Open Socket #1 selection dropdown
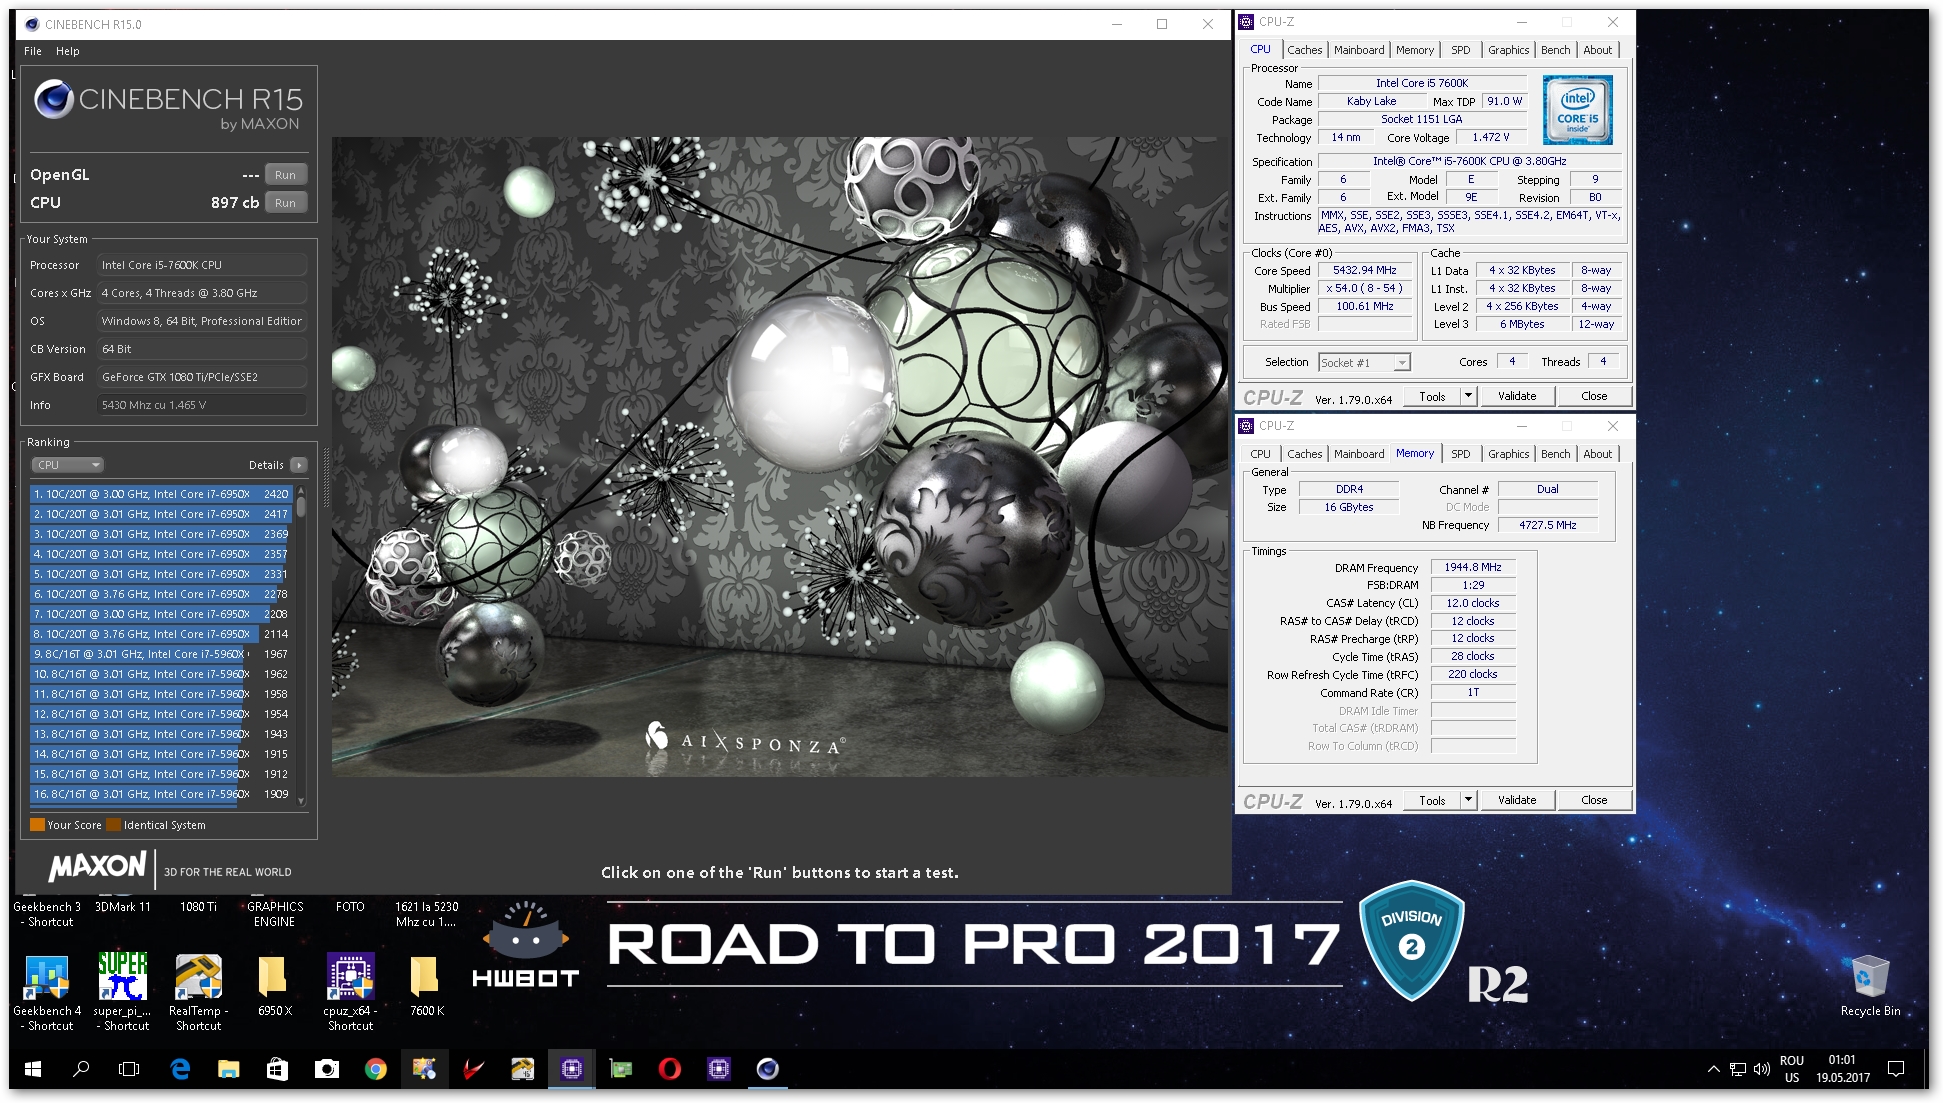Image resolution: width=1943 pixels, height=1103 pixels. [1364, 363]
